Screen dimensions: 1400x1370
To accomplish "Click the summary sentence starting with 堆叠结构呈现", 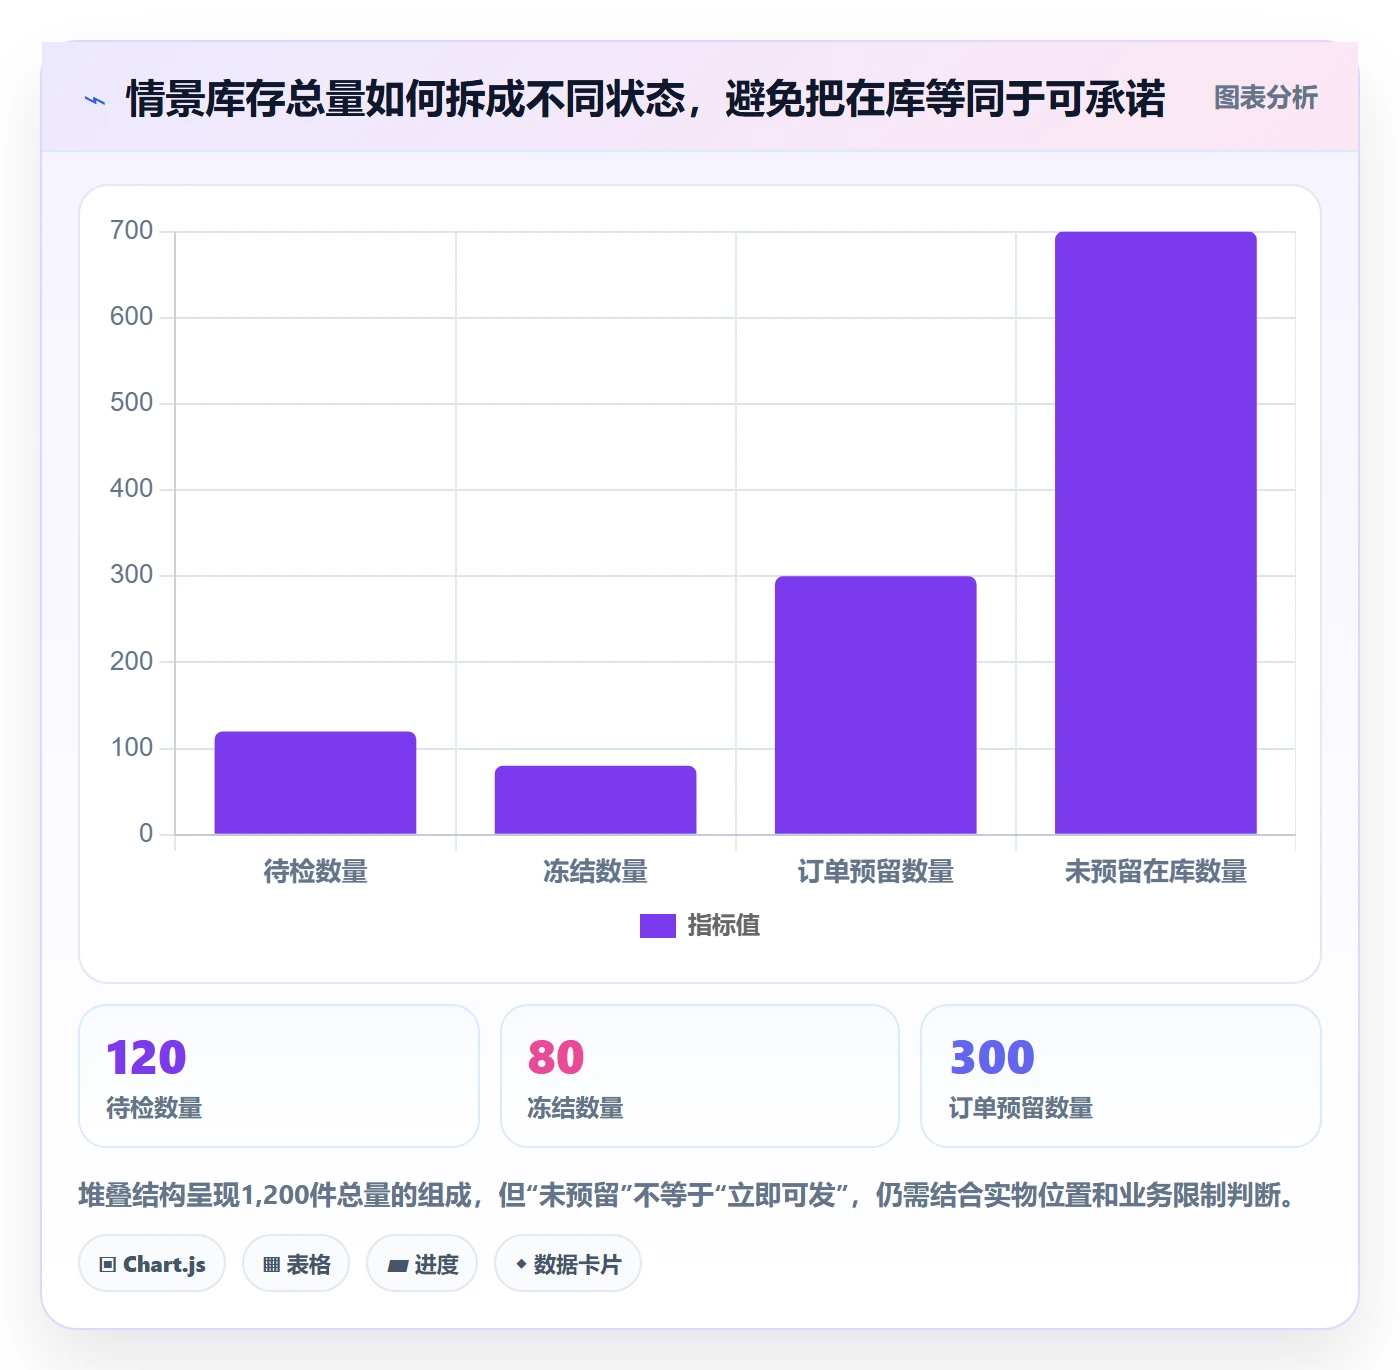I will pos(688,1195).
